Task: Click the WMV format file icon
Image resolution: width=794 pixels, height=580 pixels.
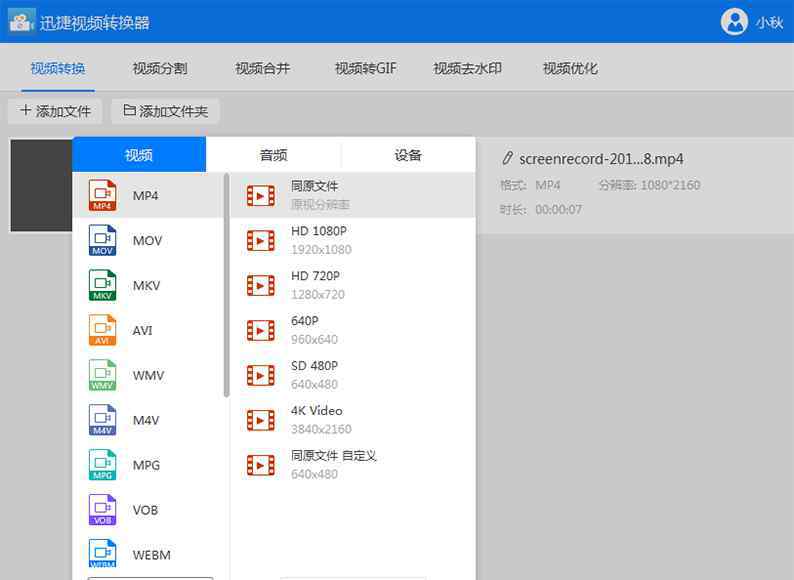Action: pos(102,375)
